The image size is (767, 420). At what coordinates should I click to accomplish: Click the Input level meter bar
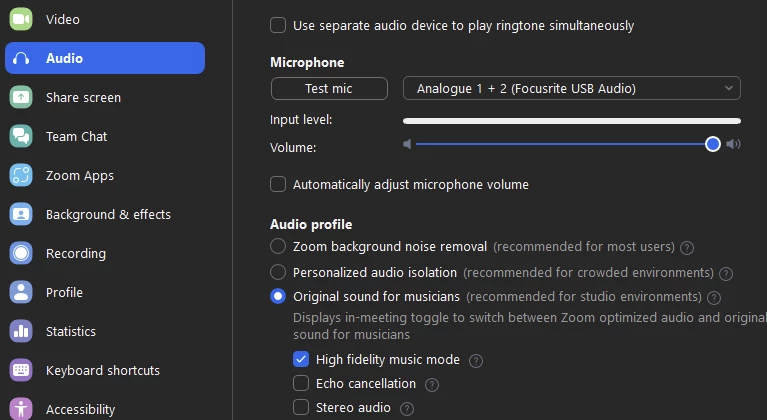[x=571, y=121]
